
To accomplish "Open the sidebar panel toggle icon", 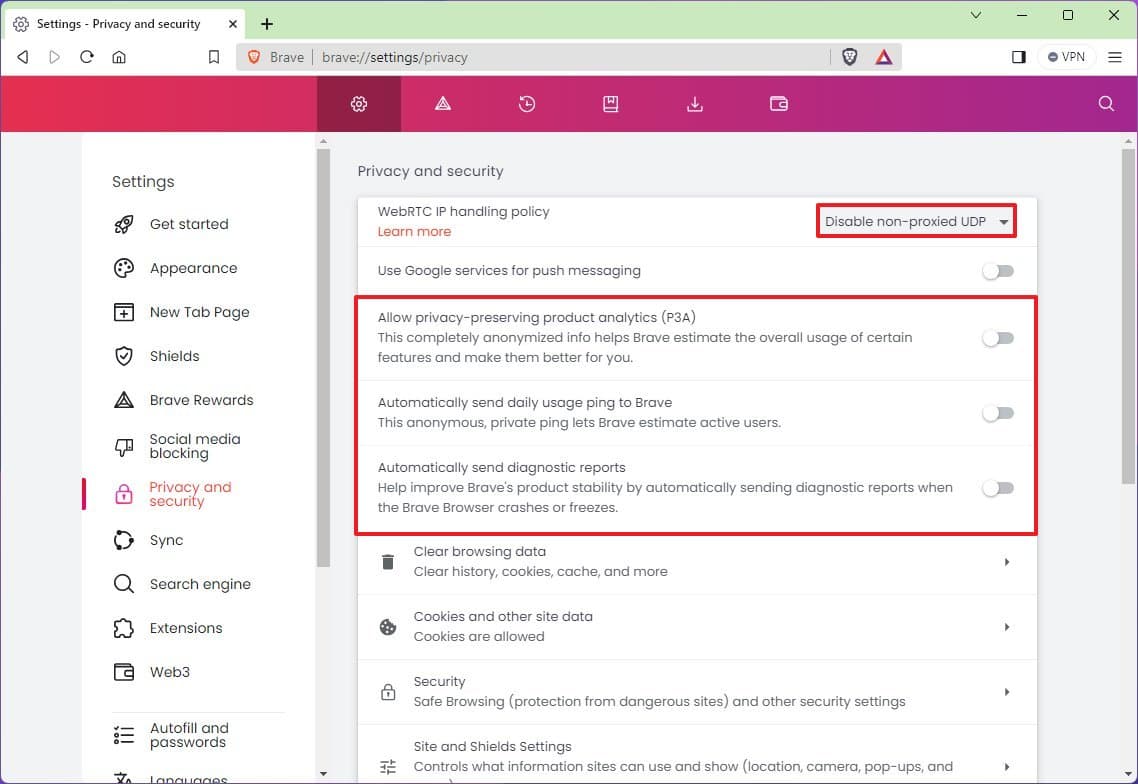I will point(1019,57).
